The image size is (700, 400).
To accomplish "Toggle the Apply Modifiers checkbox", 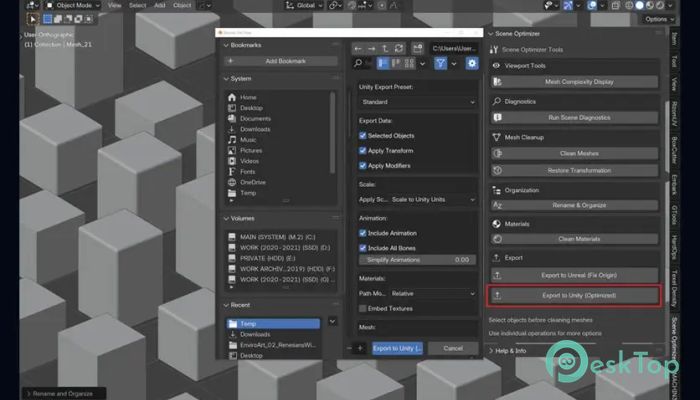I will (x=362, y=166).
